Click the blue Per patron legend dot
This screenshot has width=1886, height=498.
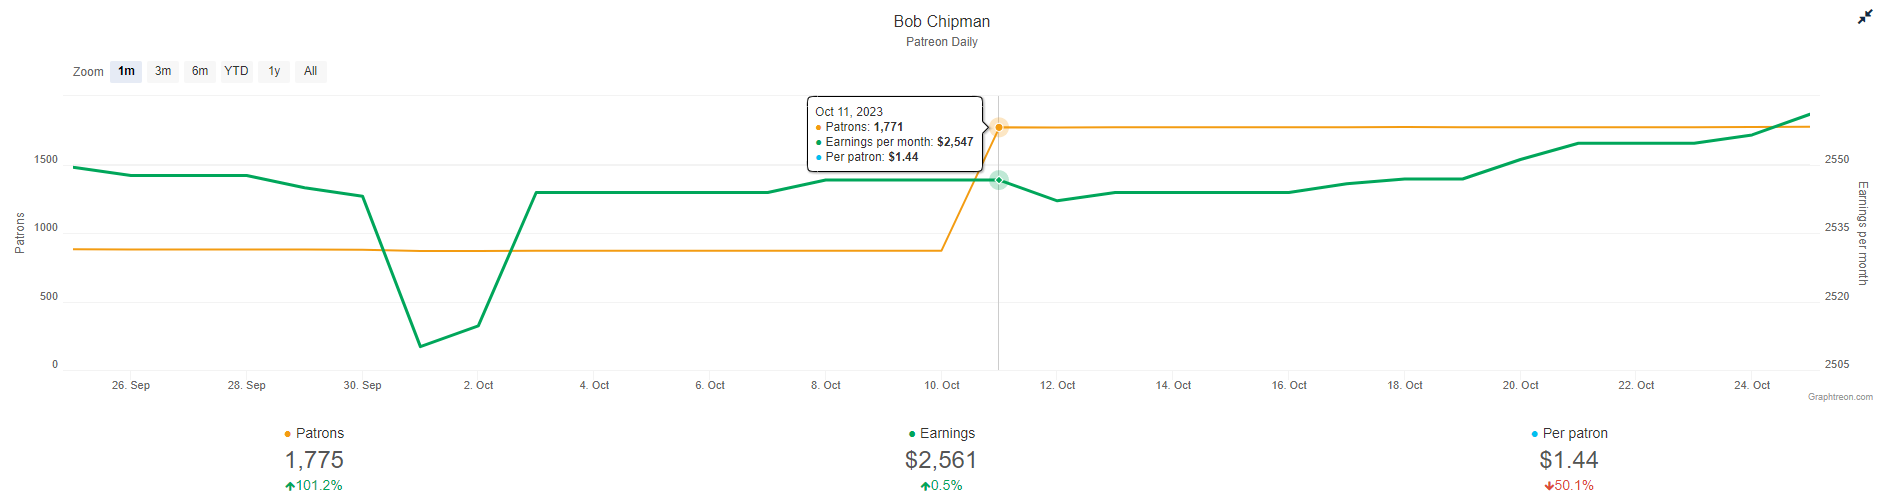click(x=1535, y=434)
